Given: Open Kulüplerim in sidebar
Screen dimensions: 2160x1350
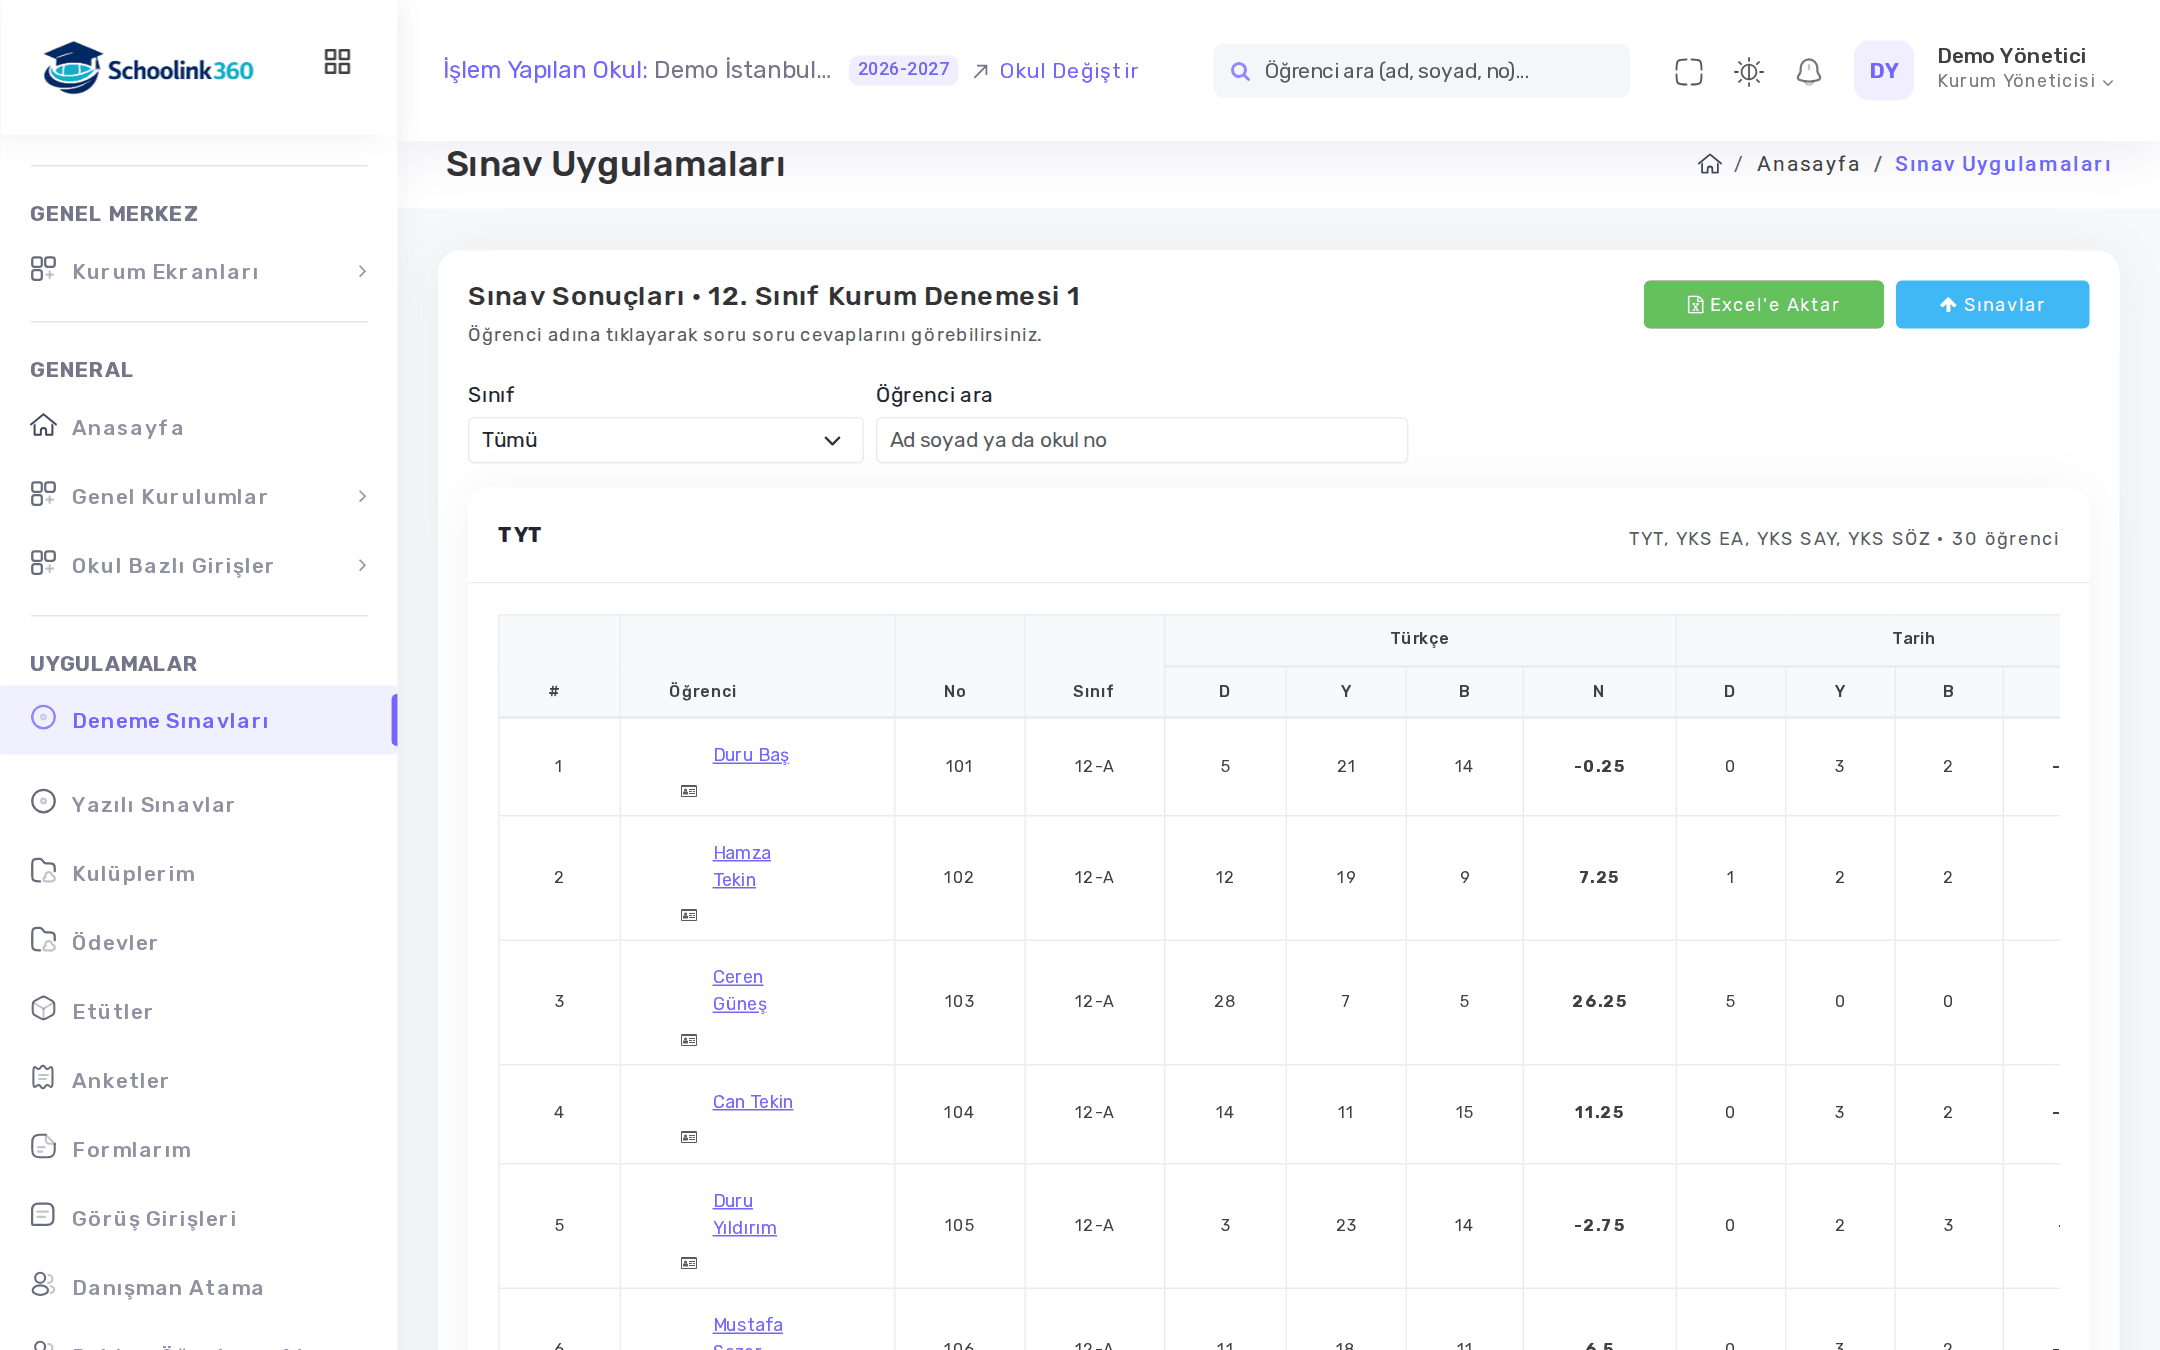Looking at the screenshot, I should coord(199,873).
